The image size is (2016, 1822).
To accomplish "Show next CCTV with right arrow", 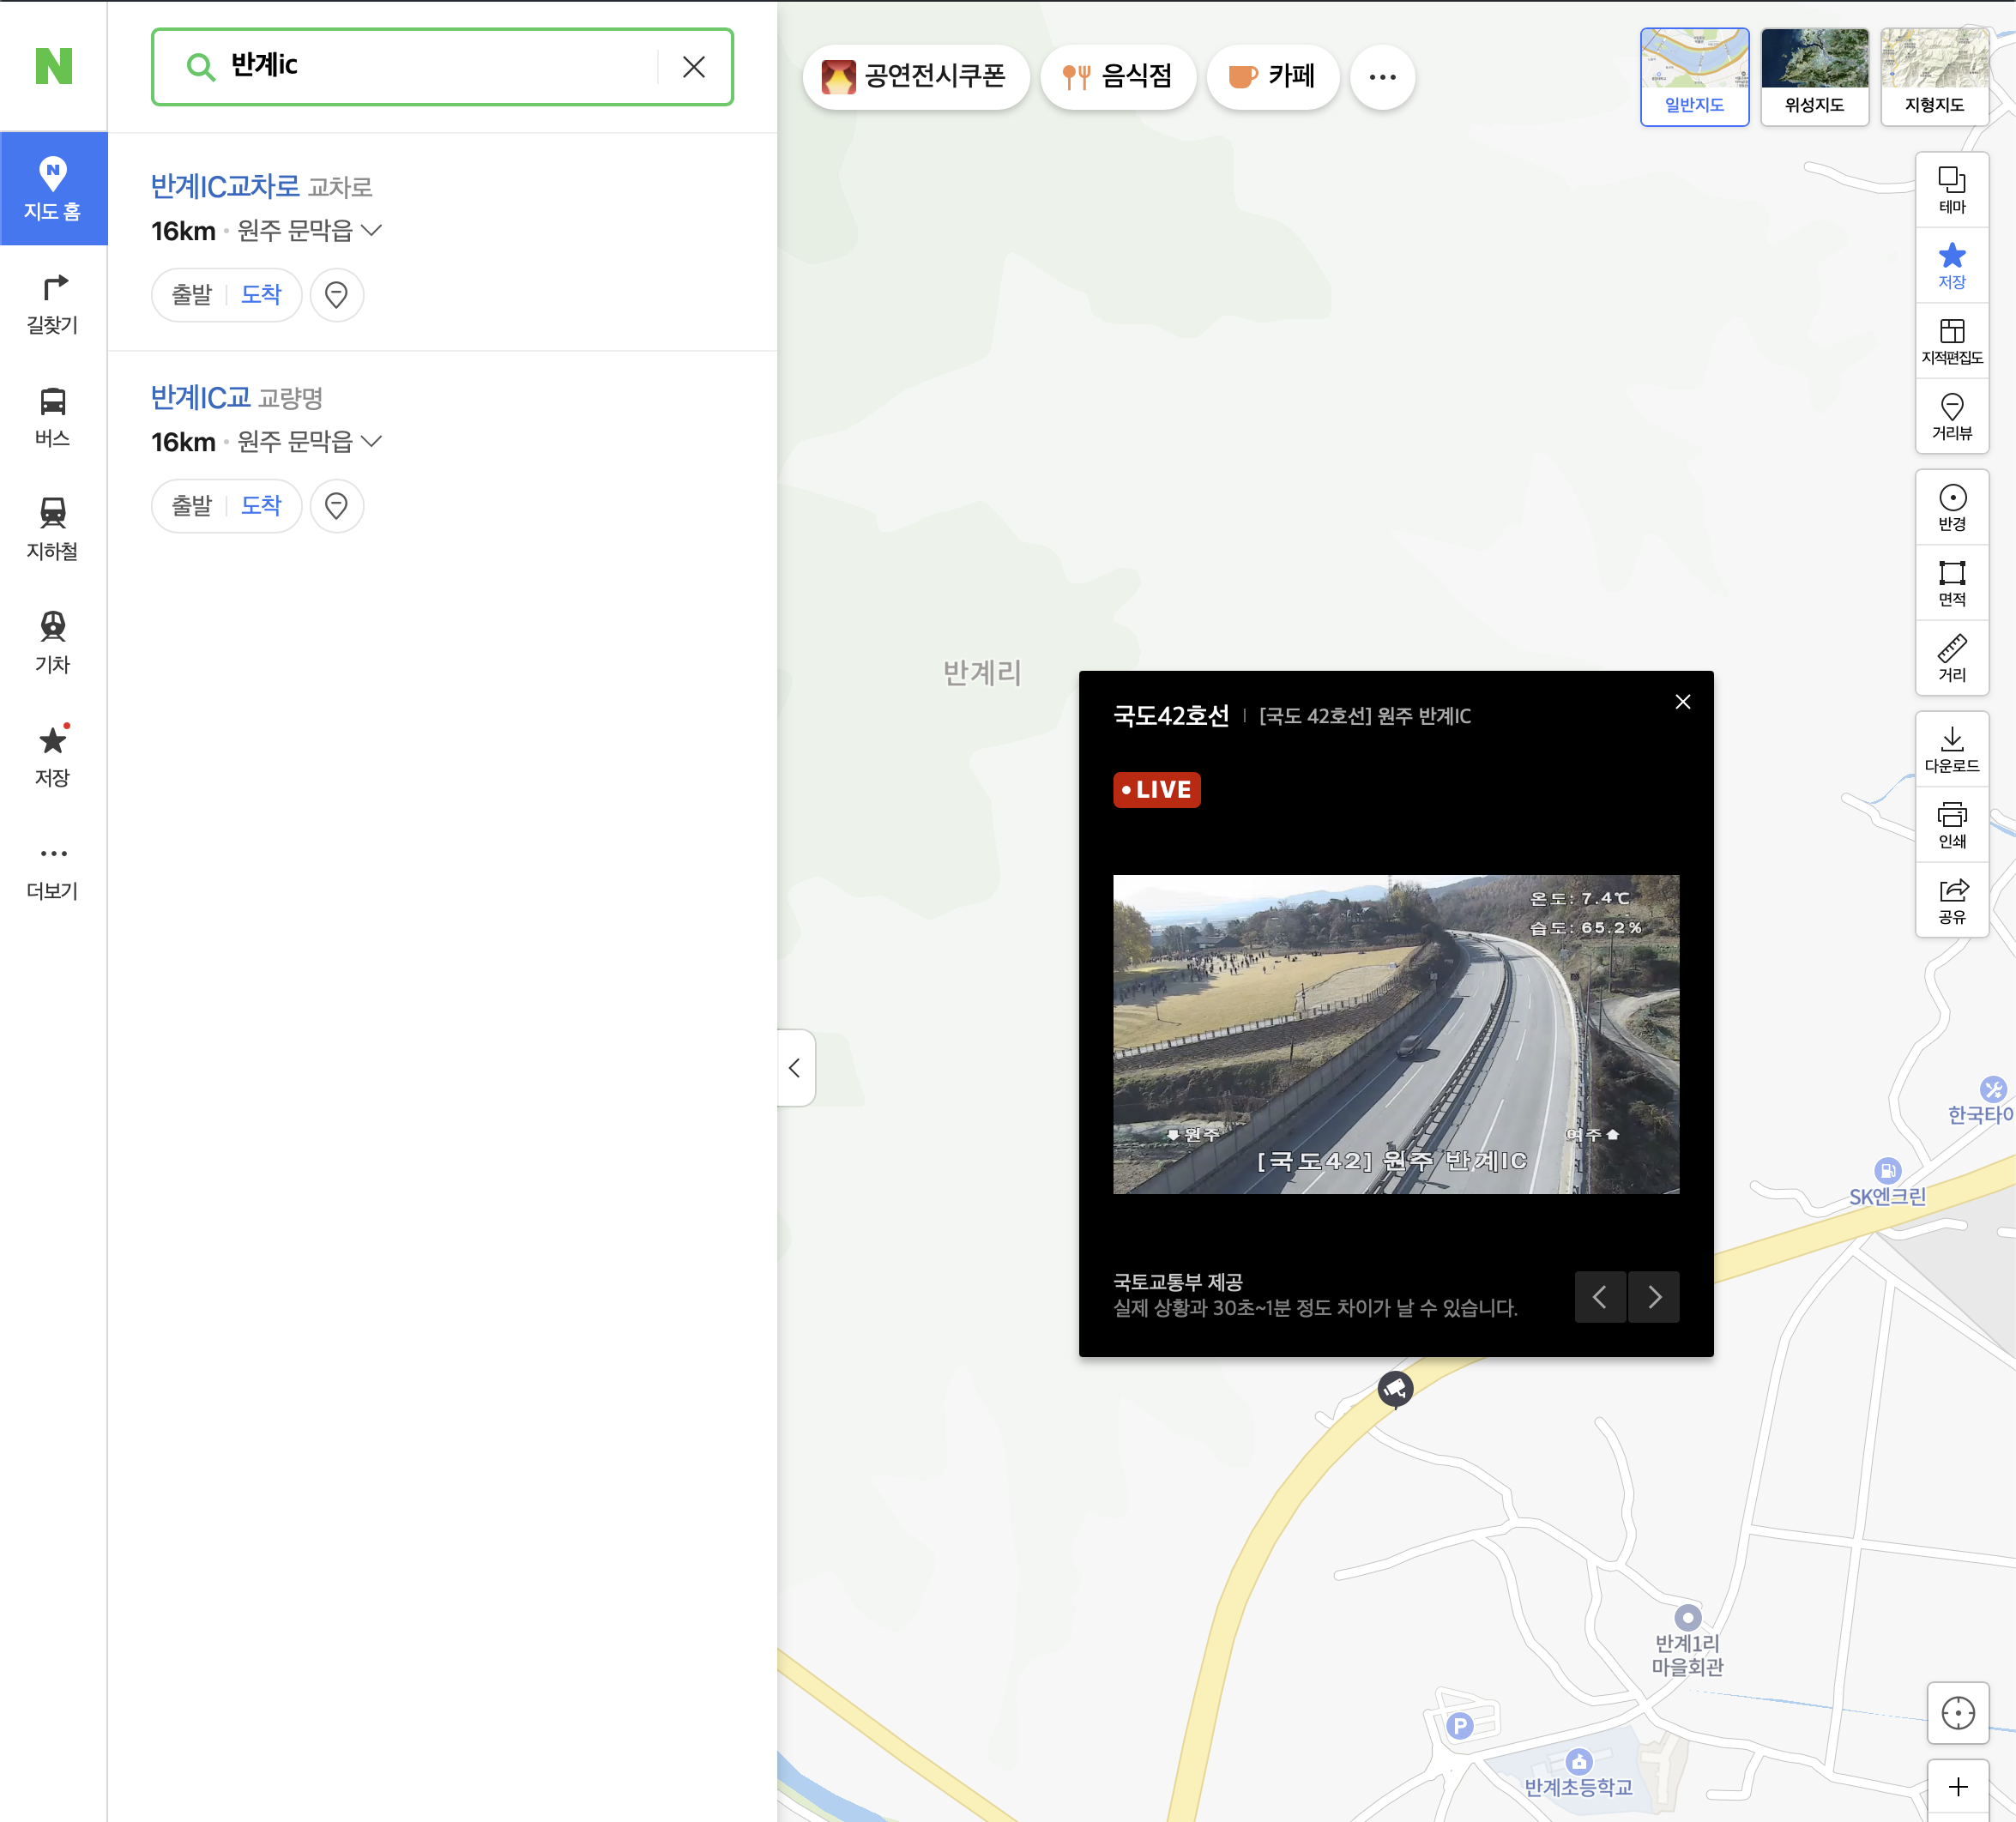I will click(x=1654, y=1297).
